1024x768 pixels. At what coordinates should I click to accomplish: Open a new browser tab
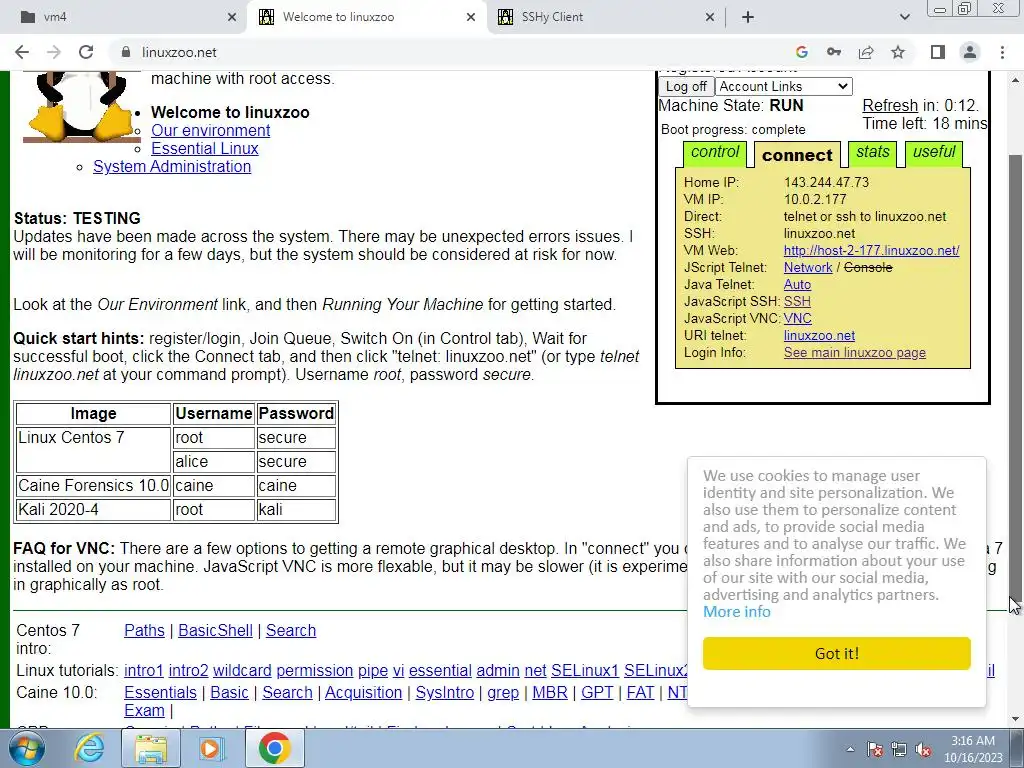click(x=748, y=17)
